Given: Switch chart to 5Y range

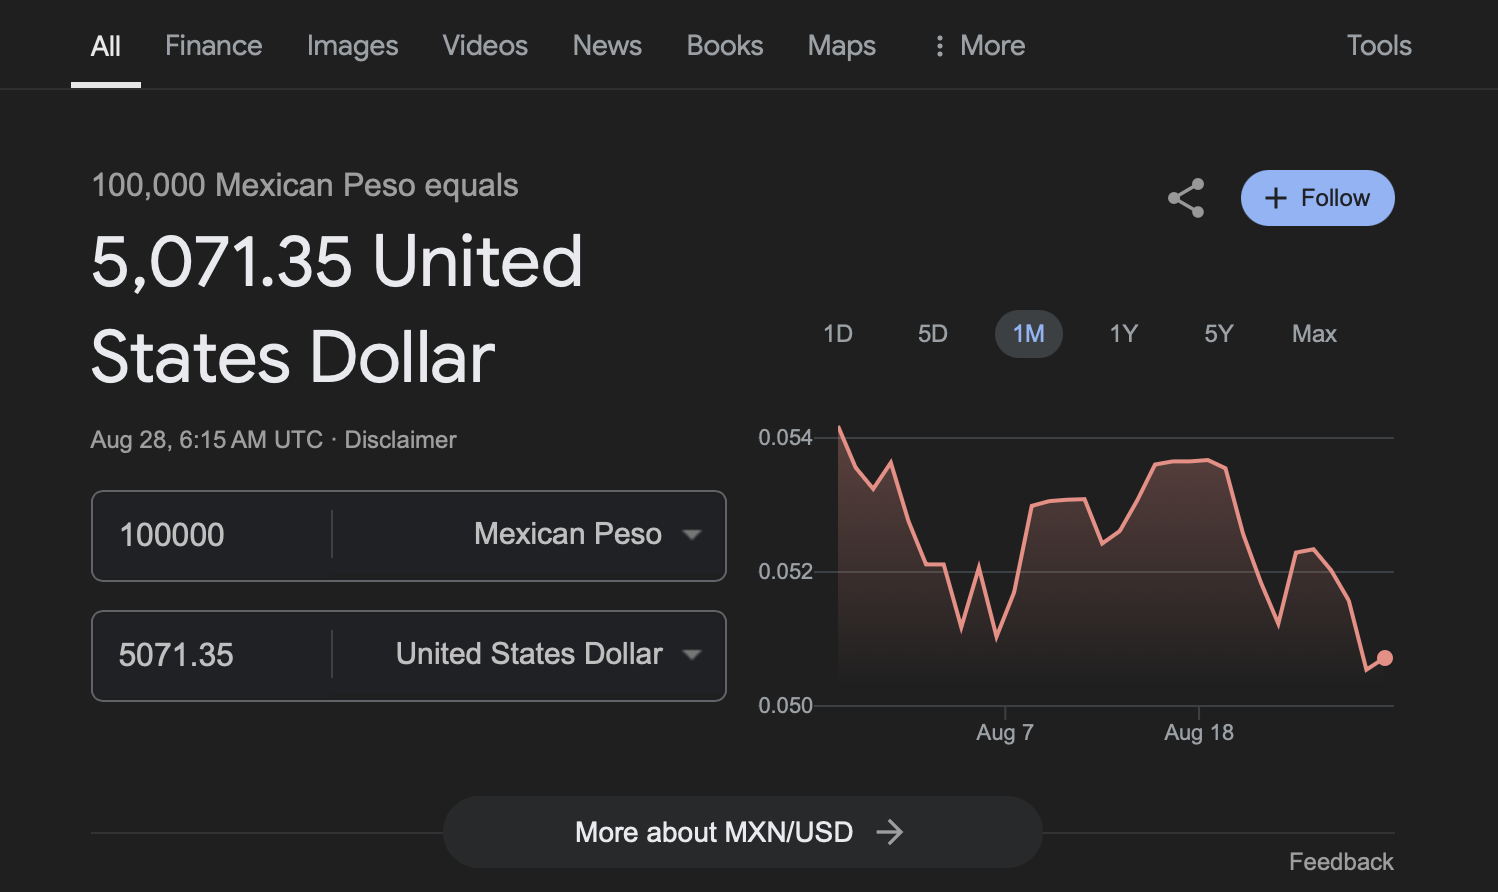Looking at the screenshot, I should tap(1218, 334).
